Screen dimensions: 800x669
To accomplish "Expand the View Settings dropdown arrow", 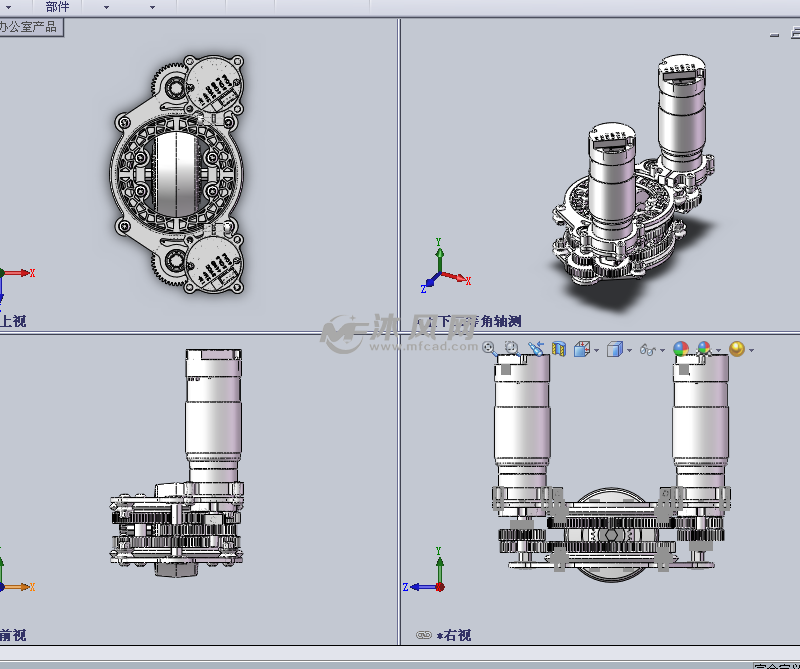I will (x=751, y=350).
